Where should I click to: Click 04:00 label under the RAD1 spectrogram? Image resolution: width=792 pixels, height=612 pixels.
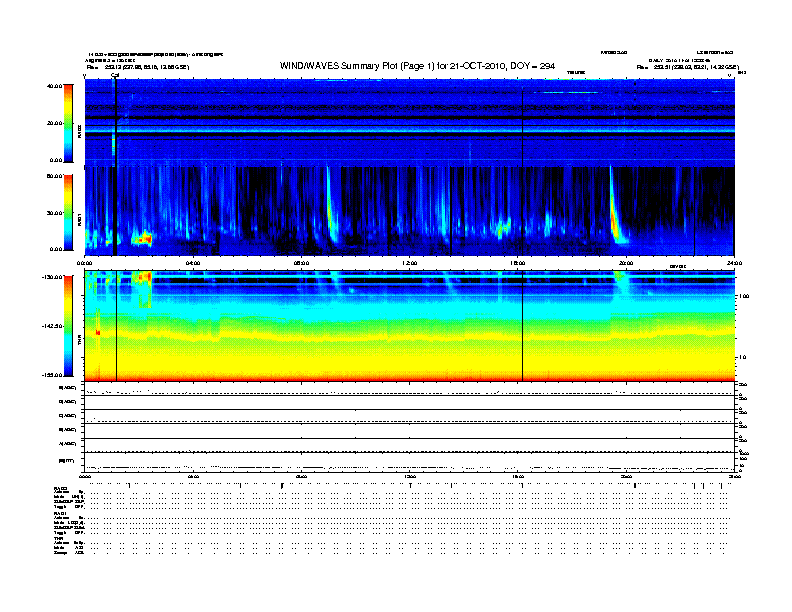coord(193,263)
